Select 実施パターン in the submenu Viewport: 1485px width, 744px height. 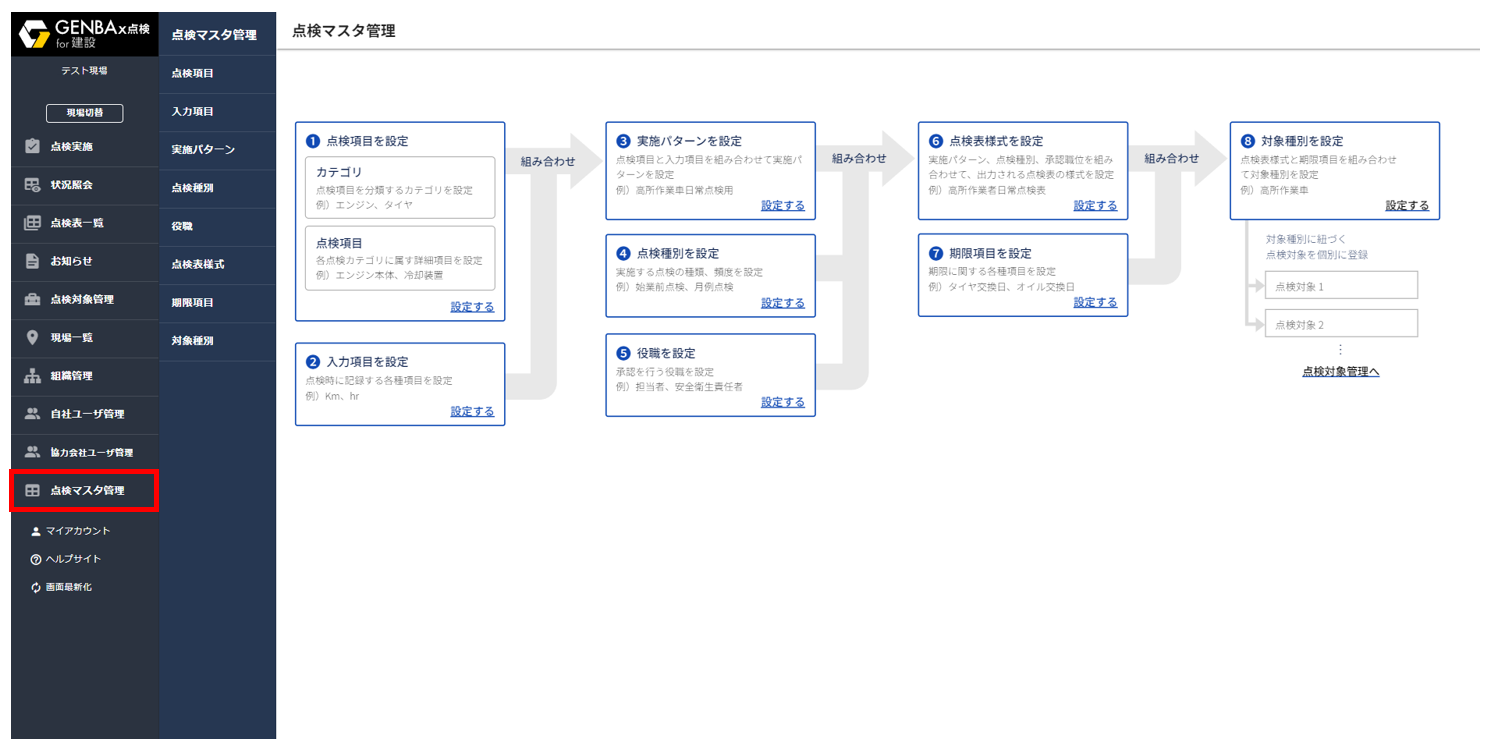[203, 150]
